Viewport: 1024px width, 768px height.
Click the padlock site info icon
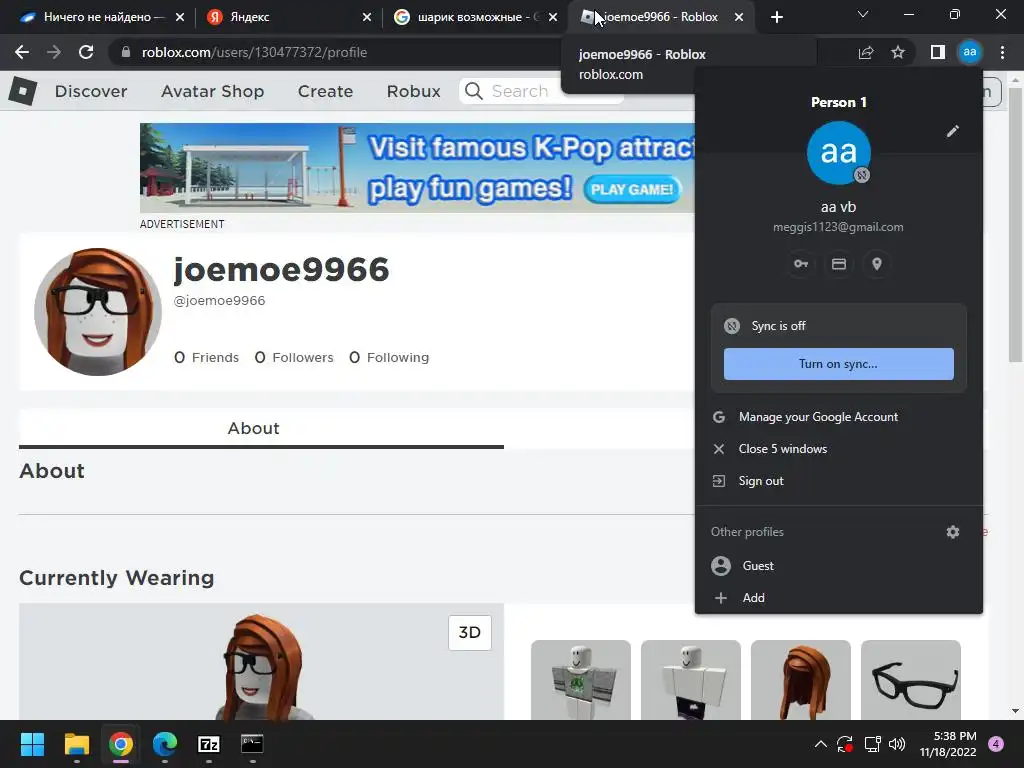(x=126, y=52)
